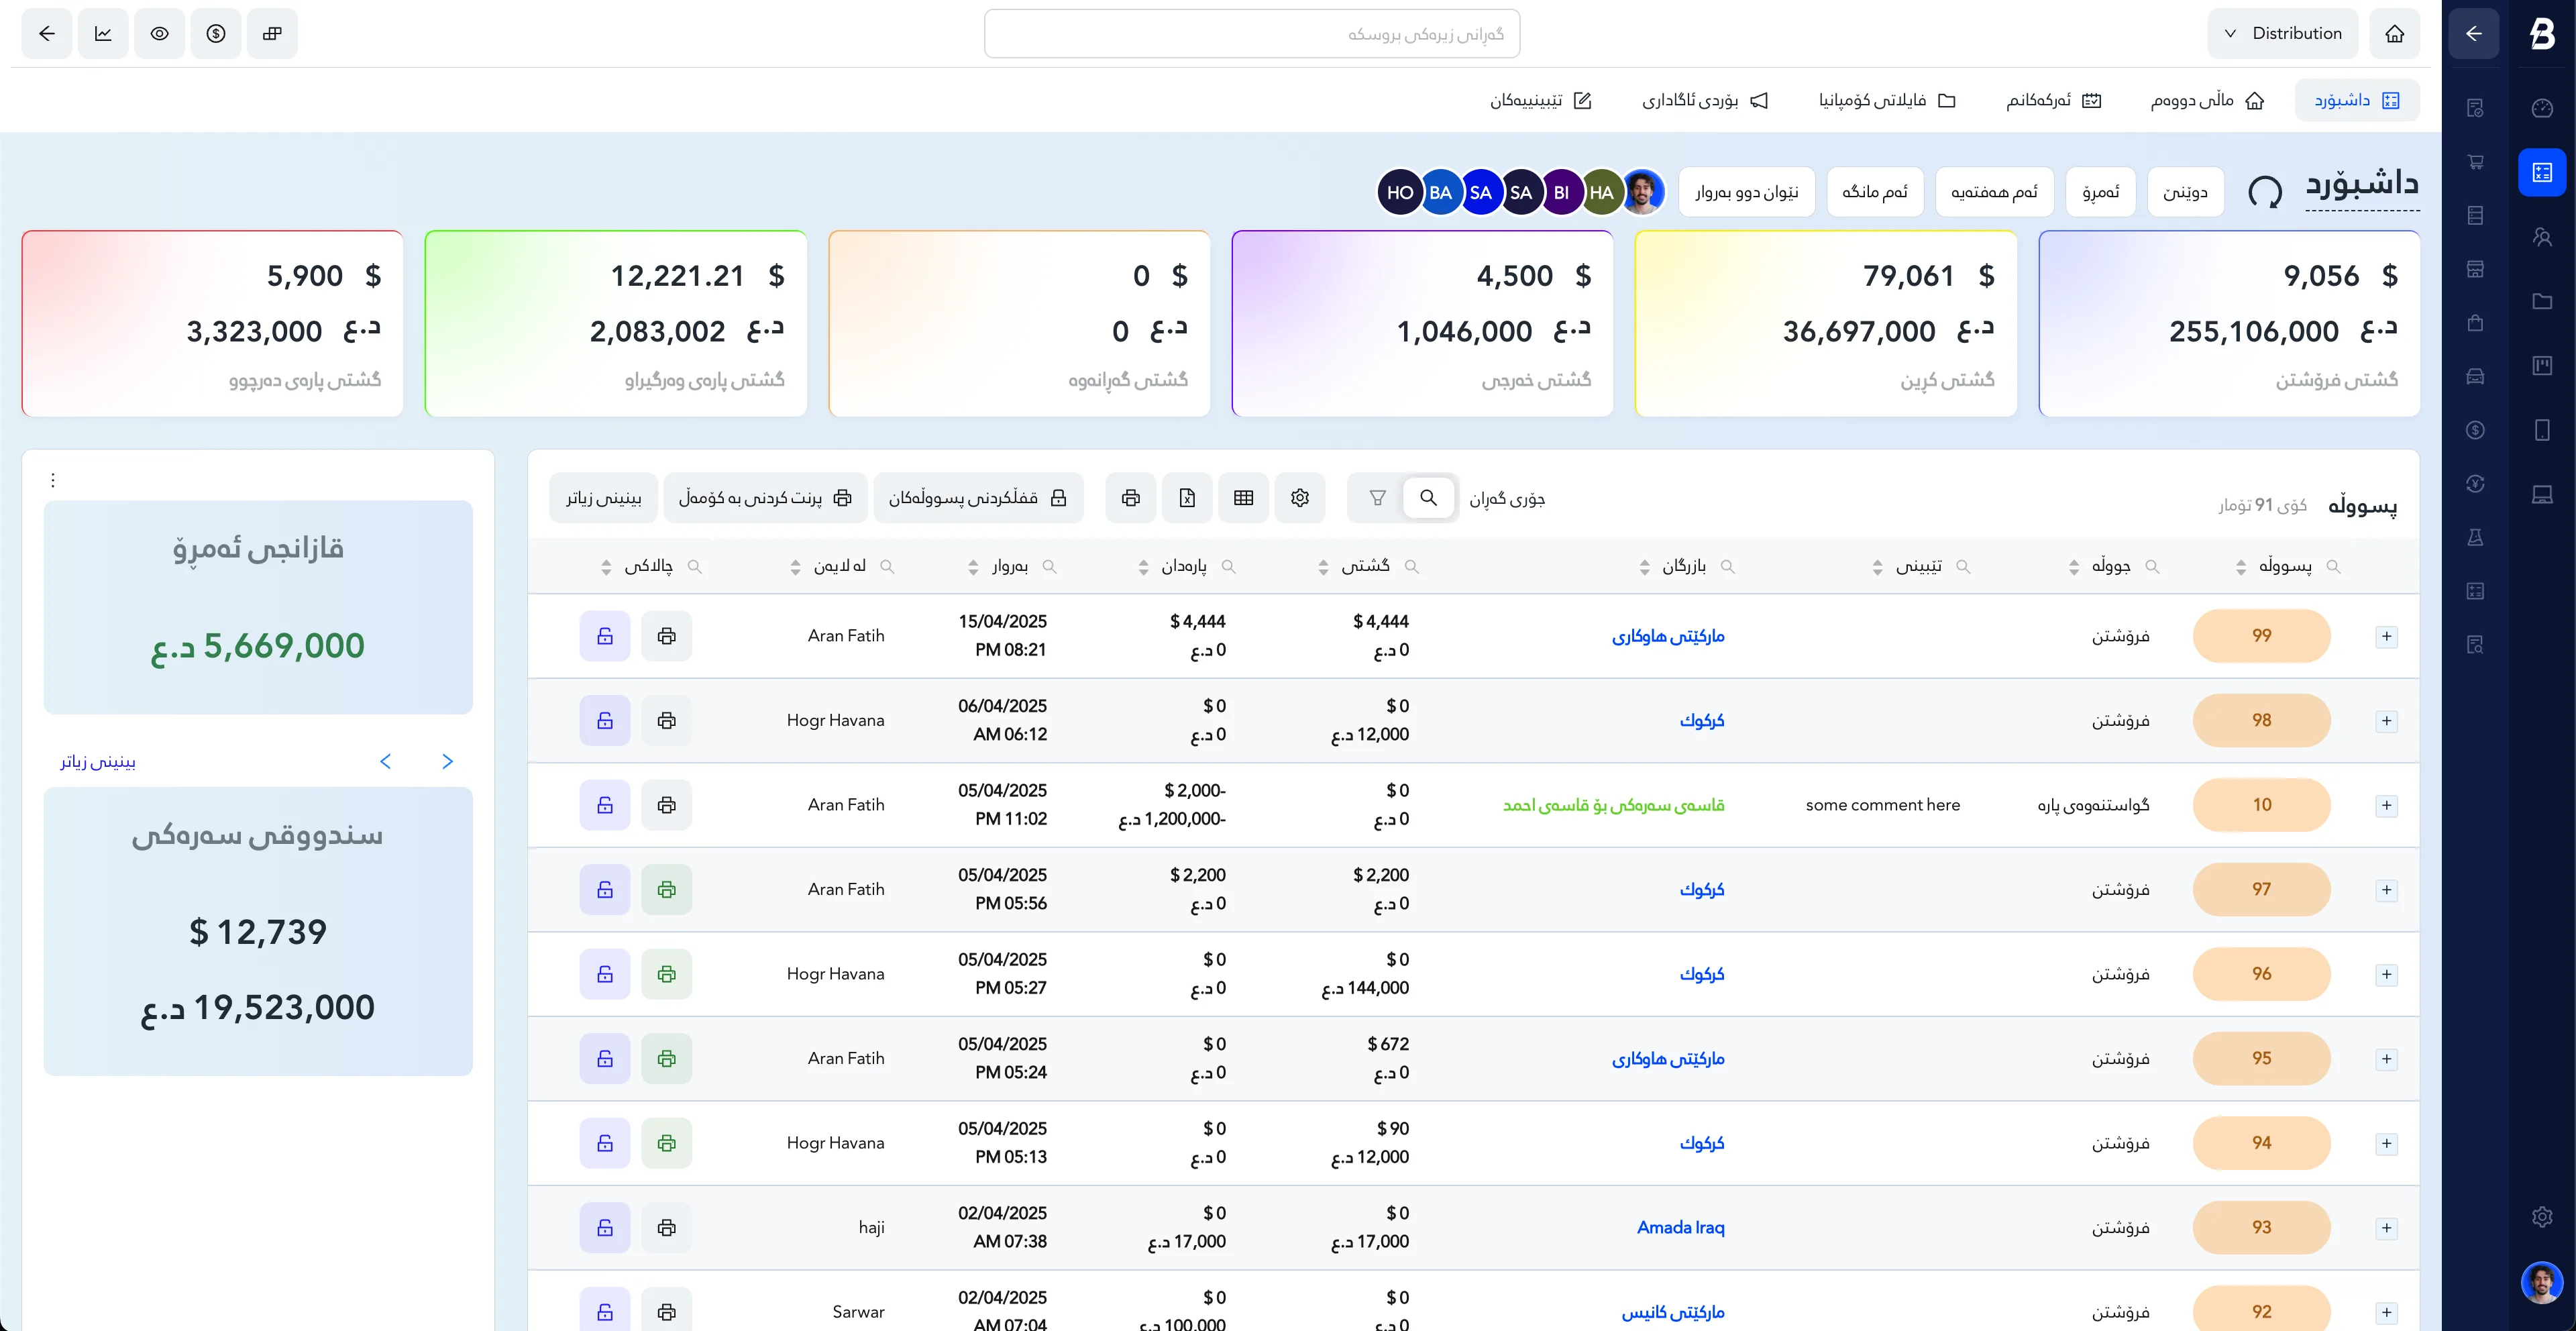2576x1331 pixels.
Task: Toggle lock icon for invoice 99 row
Action: (604, 636)
